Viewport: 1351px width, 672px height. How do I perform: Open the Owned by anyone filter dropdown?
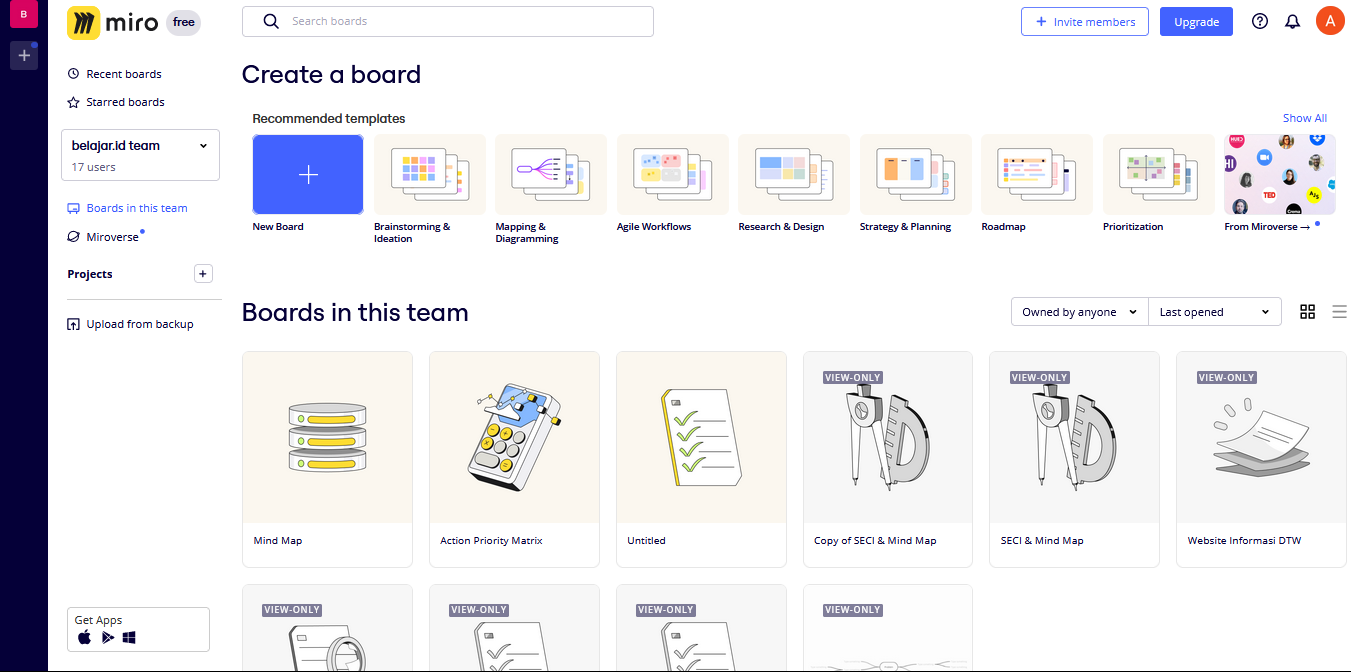(1078, 311)
